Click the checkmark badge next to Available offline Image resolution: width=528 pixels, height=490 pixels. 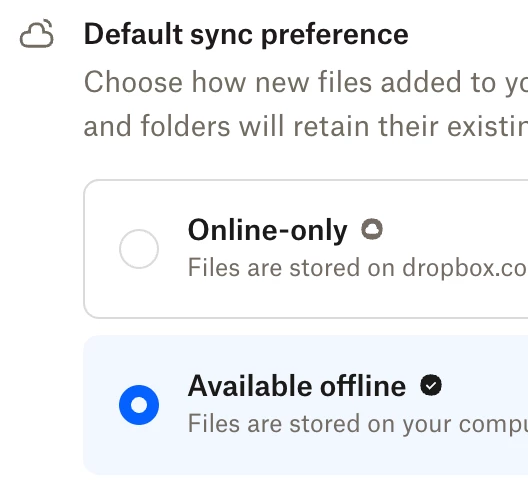point(431,385)
